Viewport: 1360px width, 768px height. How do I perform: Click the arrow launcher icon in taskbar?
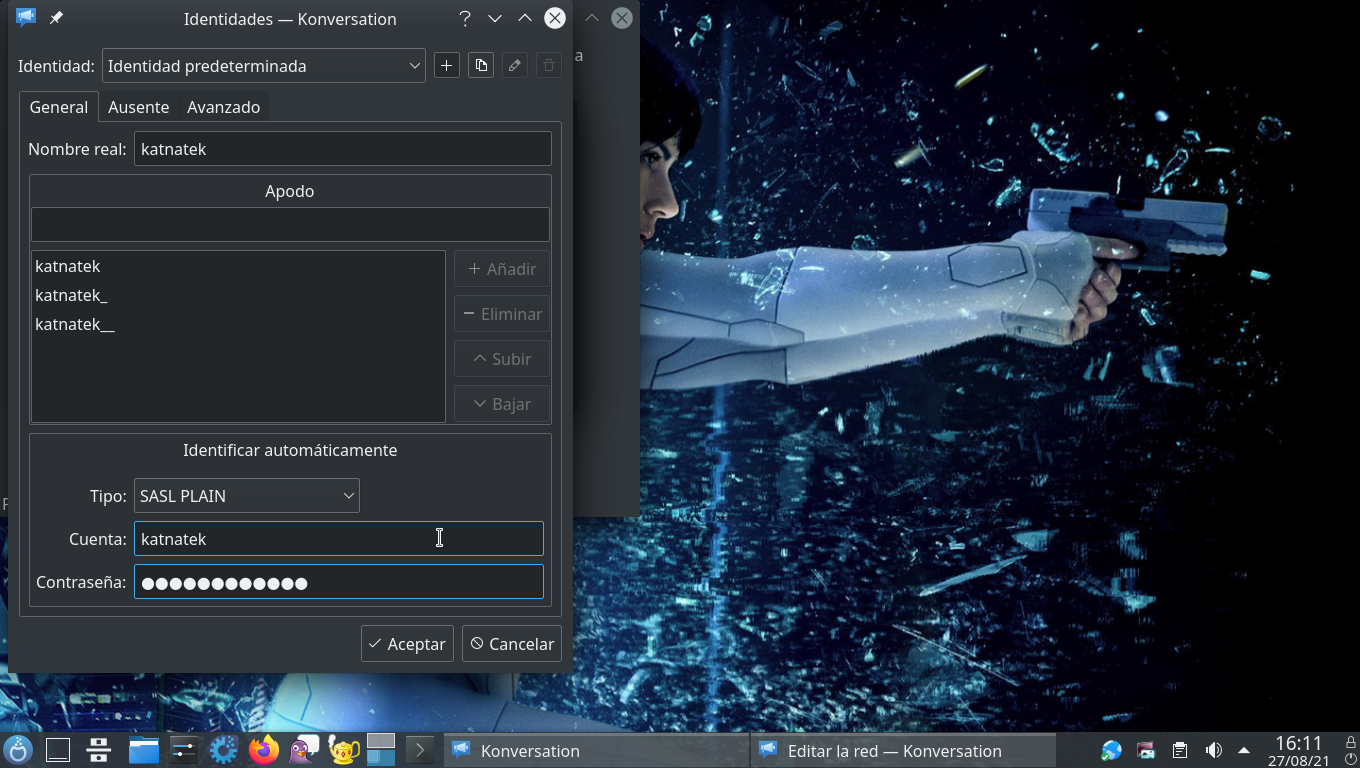click(420, 749)
